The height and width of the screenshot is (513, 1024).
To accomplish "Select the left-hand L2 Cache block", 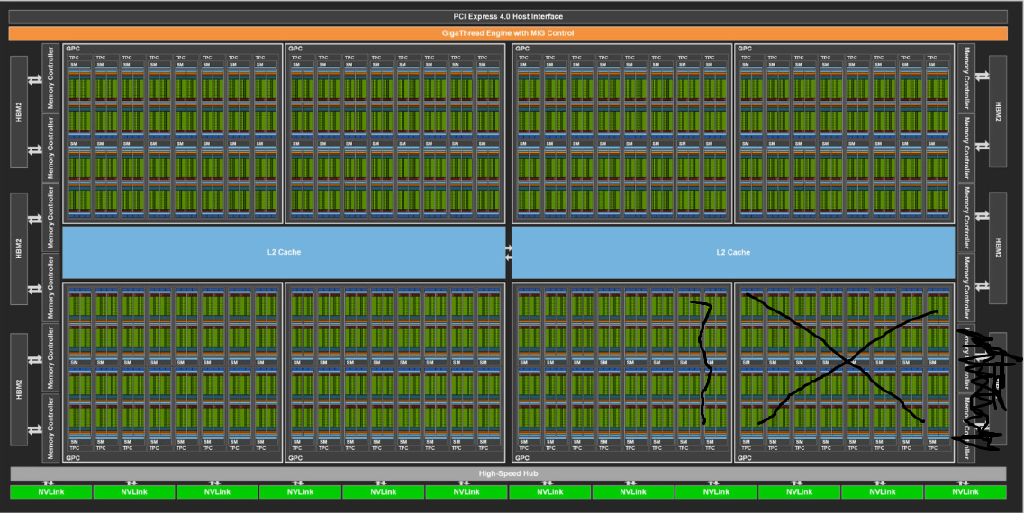I will click(x=283, y=253).
